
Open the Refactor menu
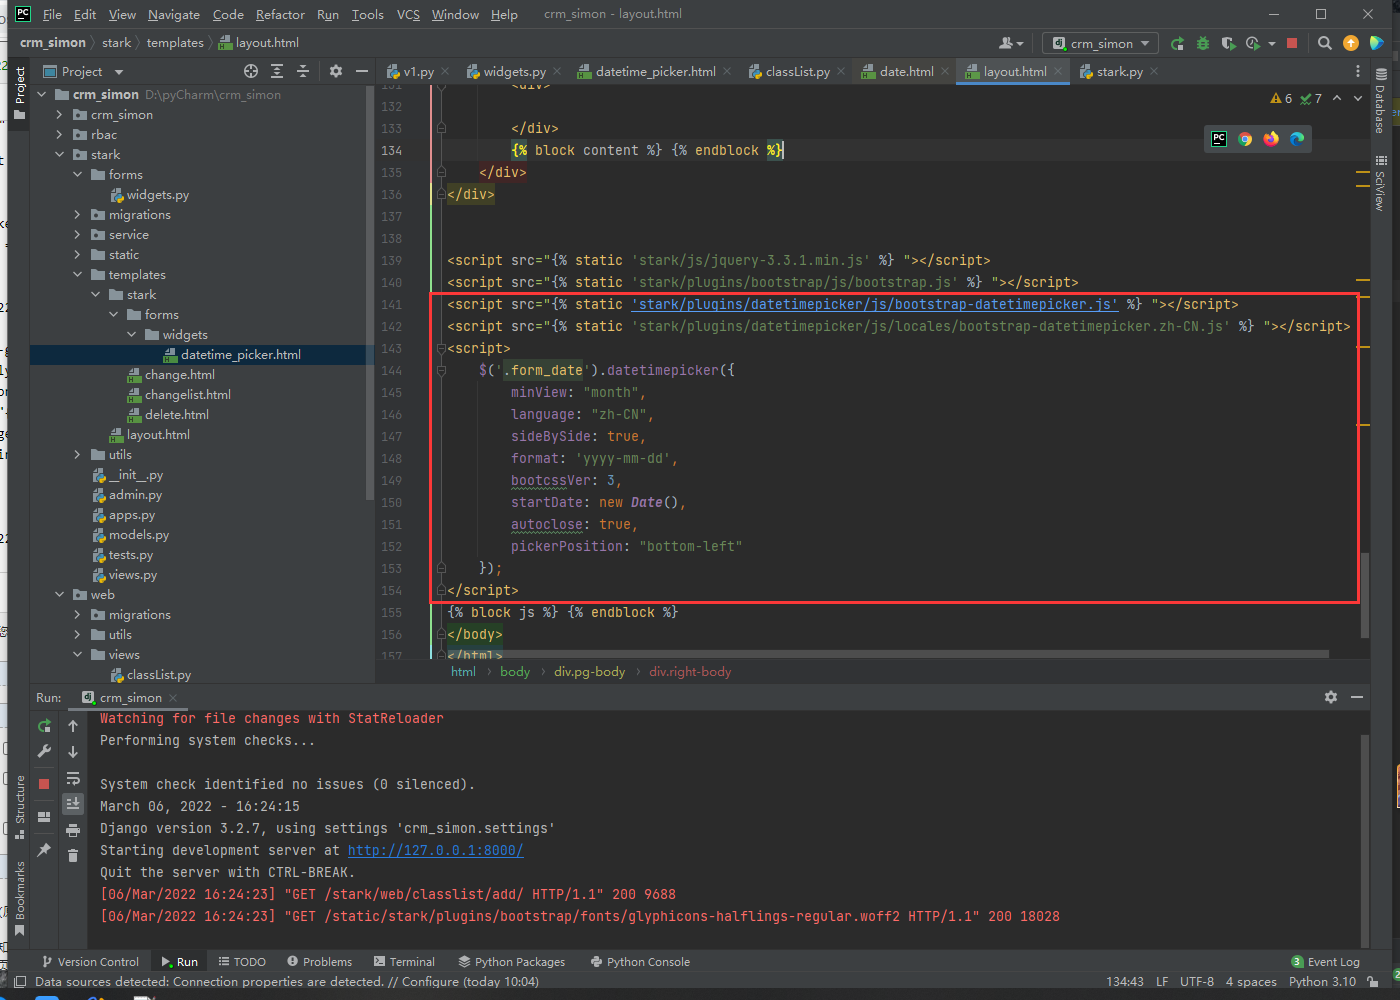click(280, 15)
